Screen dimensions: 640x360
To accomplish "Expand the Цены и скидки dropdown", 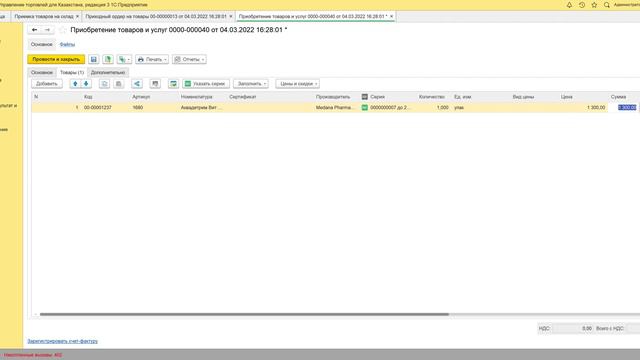I will click(297, 84).
